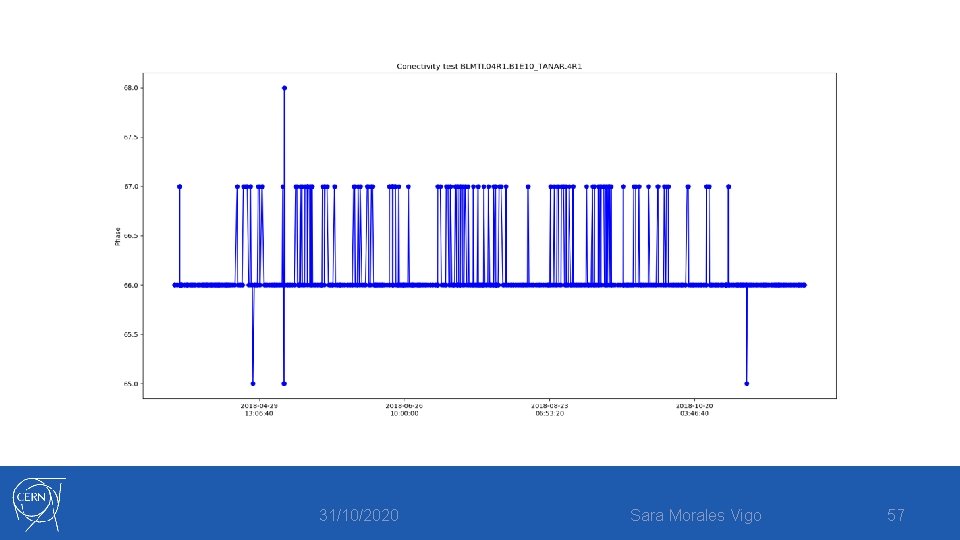Select the 31/10/2020 date text
This screenshot has width=960, height=540.
[359, 516]
